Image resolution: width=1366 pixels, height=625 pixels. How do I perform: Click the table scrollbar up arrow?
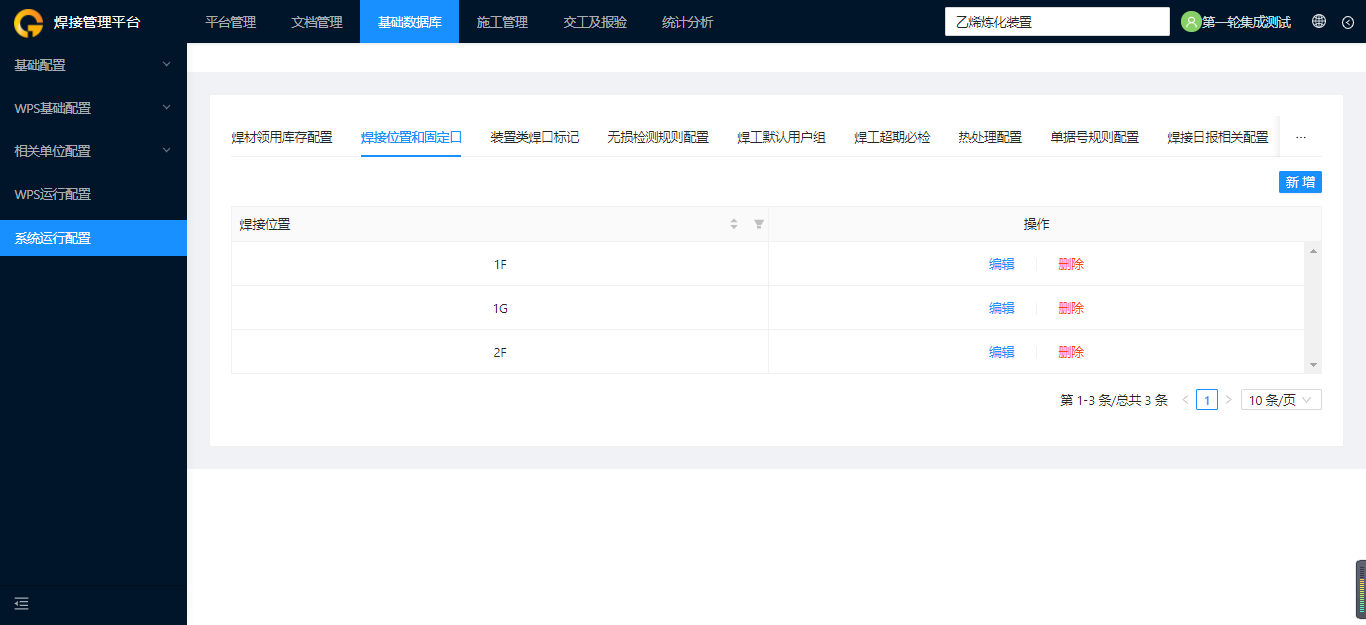1313,250
